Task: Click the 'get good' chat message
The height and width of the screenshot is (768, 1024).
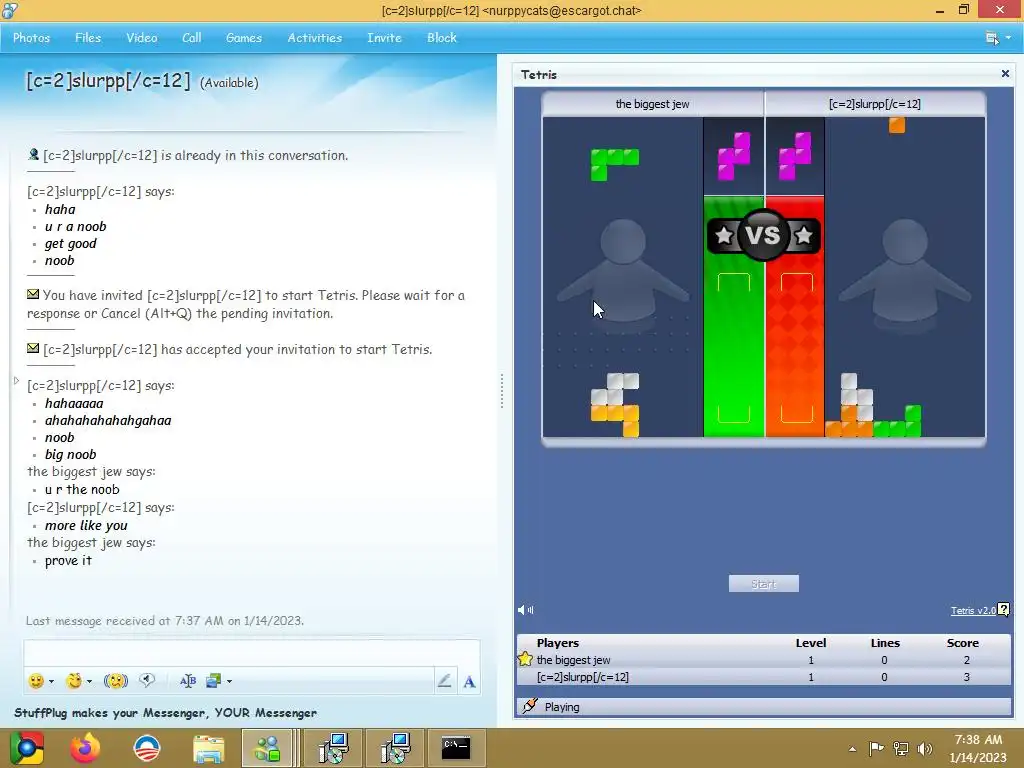Action: (71, 244)
